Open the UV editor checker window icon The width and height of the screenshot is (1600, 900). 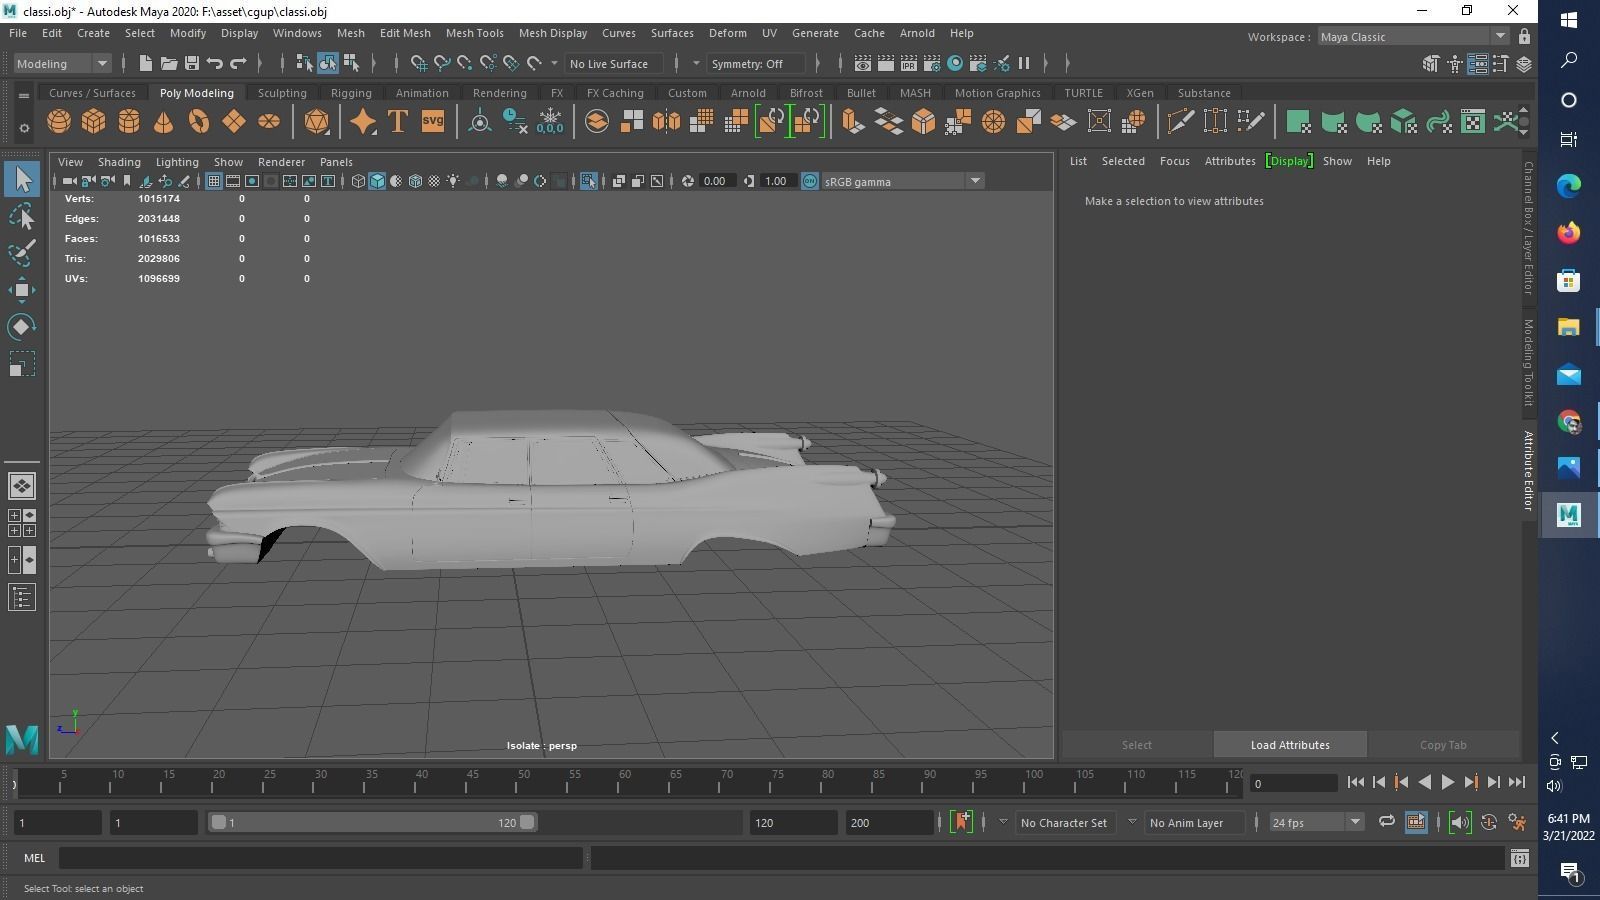pos(1473,122)
